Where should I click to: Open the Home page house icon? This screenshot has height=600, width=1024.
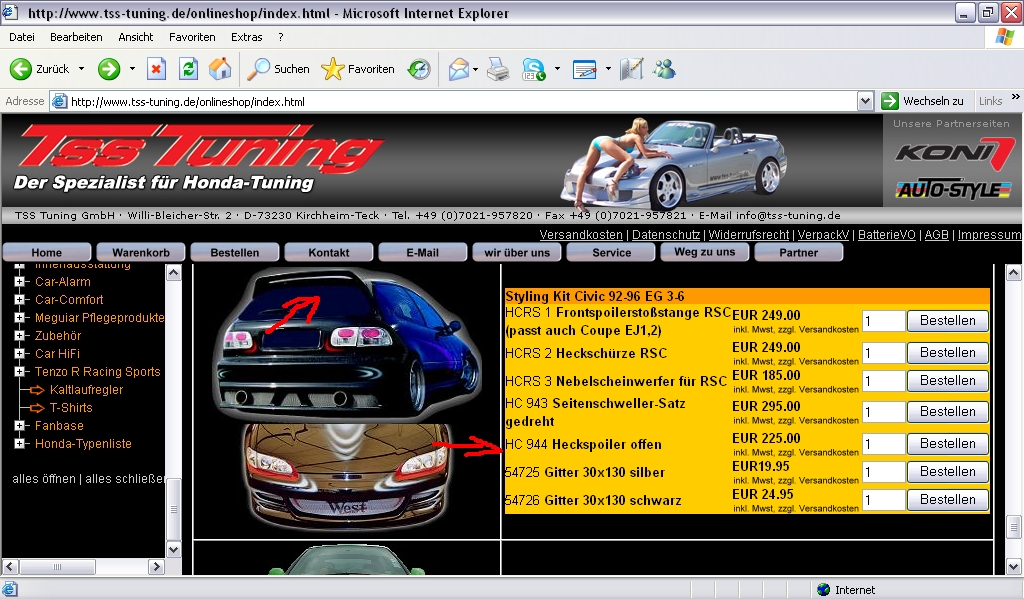click(x=220, y=69)
